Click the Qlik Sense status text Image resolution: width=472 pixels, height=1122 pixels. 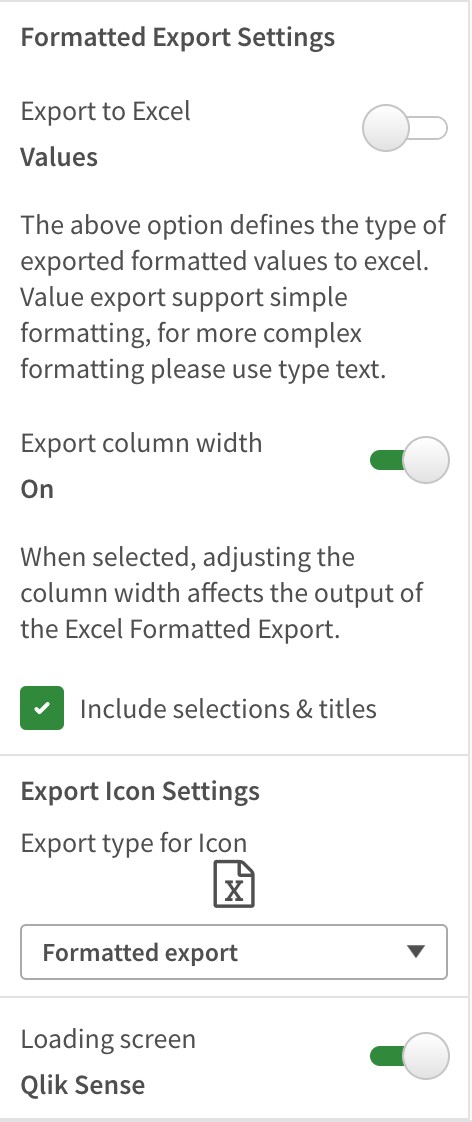(83, 1084)
